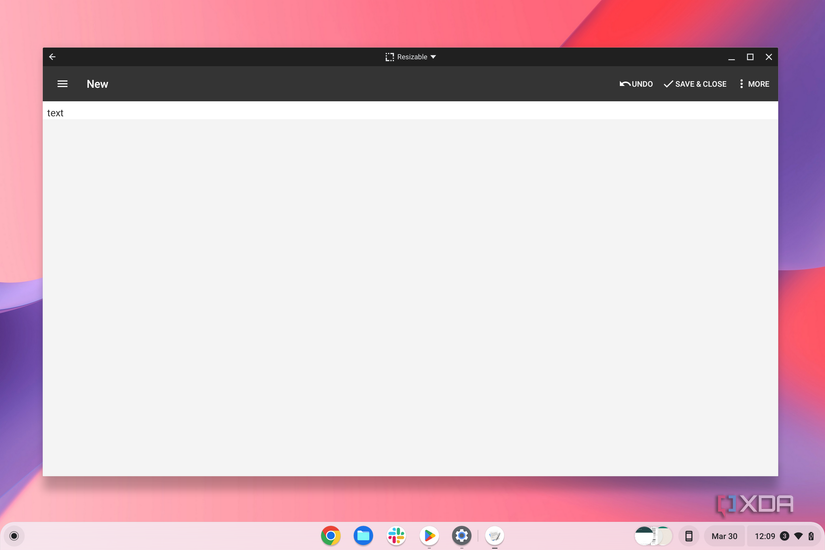Click the 'New' note title
825x550 pixels.
97,84
